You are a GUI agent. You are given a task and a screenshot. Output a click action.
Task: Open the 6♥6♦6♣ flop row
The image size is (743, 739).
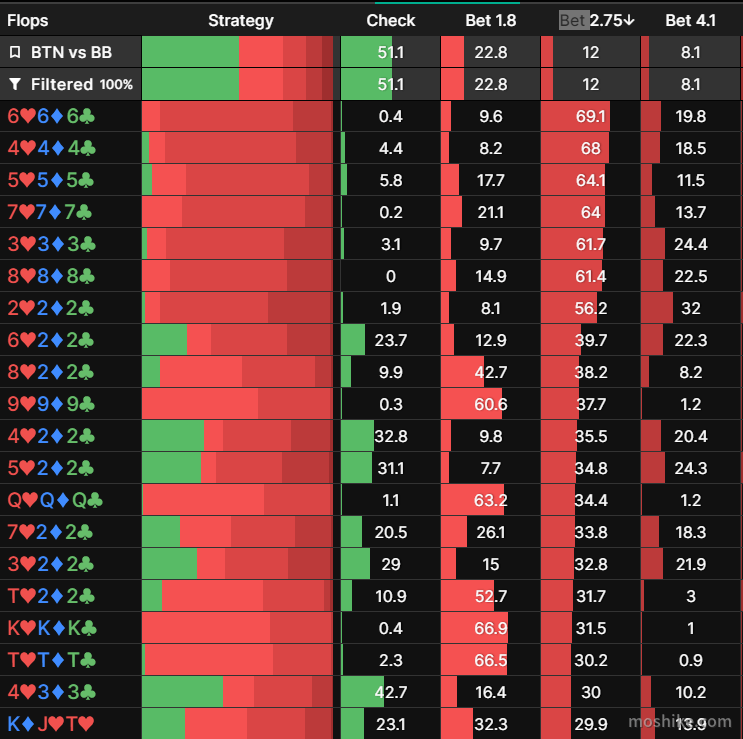(372, 116)
